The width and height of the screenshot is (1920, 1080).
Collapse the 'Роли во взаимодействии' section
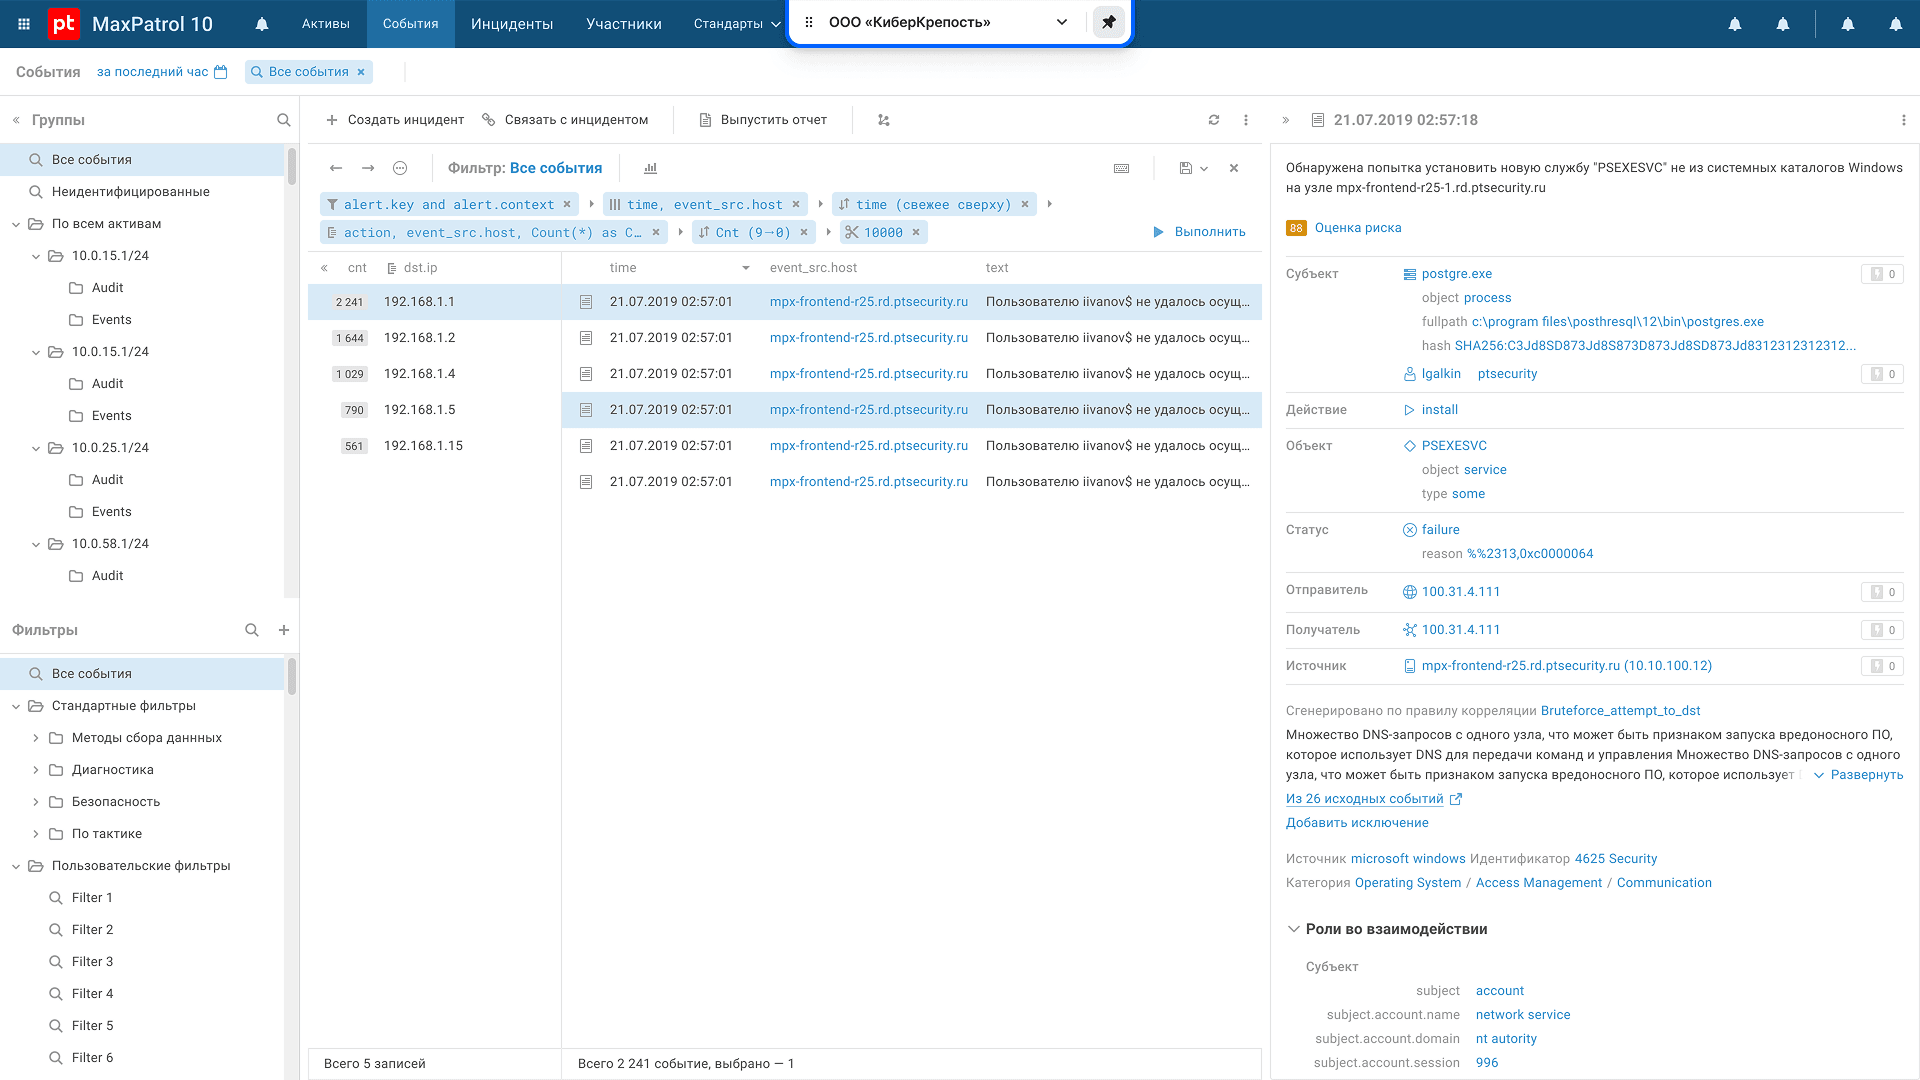pos(1294,929)
